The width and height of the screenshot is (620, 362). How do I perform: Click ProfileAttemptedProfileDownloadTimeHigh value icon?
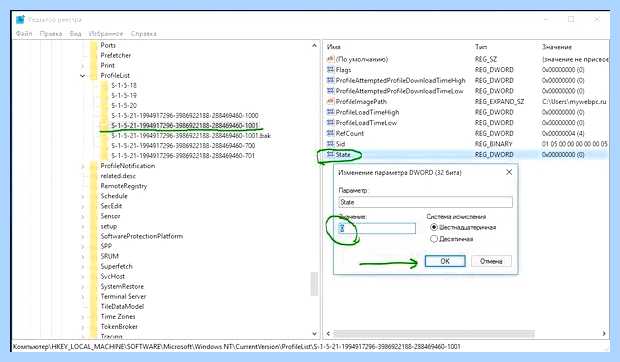pos(331,80)
